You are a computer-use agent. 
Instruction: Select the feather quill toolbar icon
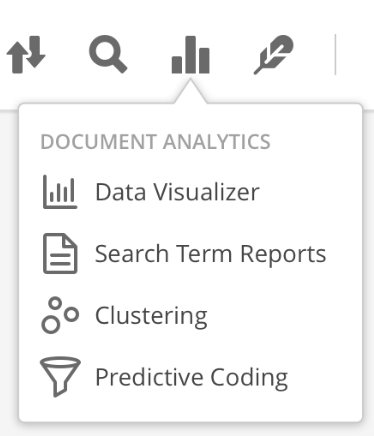[274, 55]
